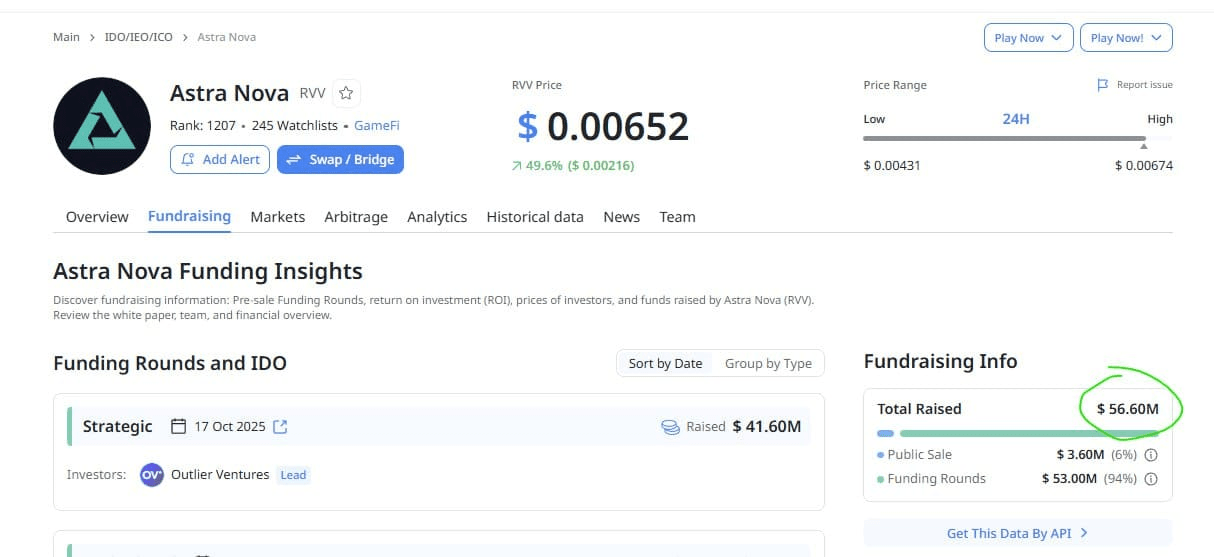Click the Total Raised progress bar

[x=1018, y=433]
